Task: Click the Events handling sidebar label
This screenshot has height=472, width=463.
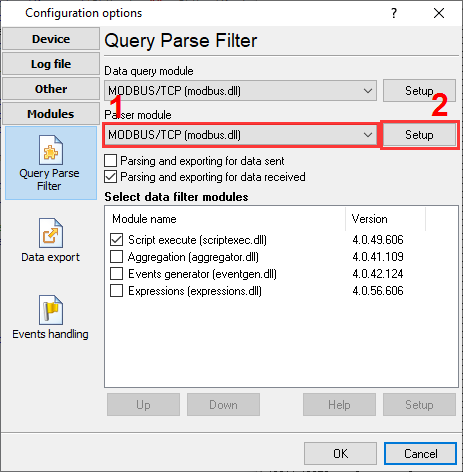Action: (x=50, y=334)
